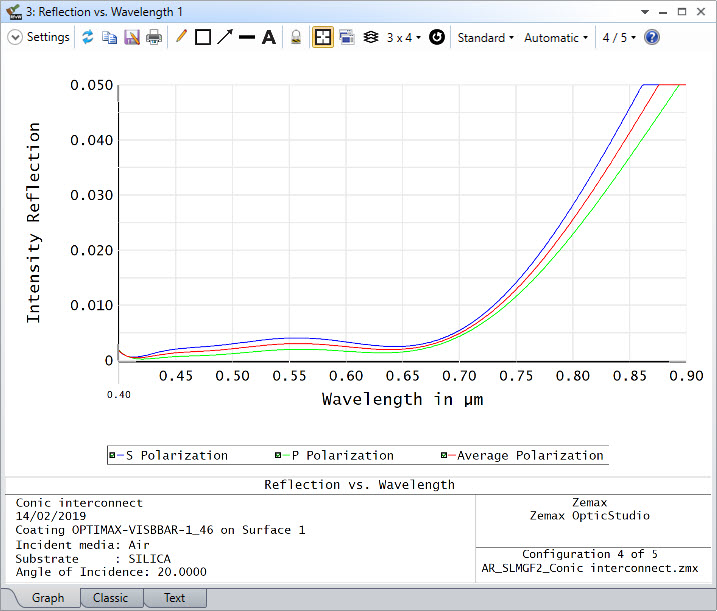Switch to the Graph tab
Screen dimensions: 717x611
(x=48, y=598)
